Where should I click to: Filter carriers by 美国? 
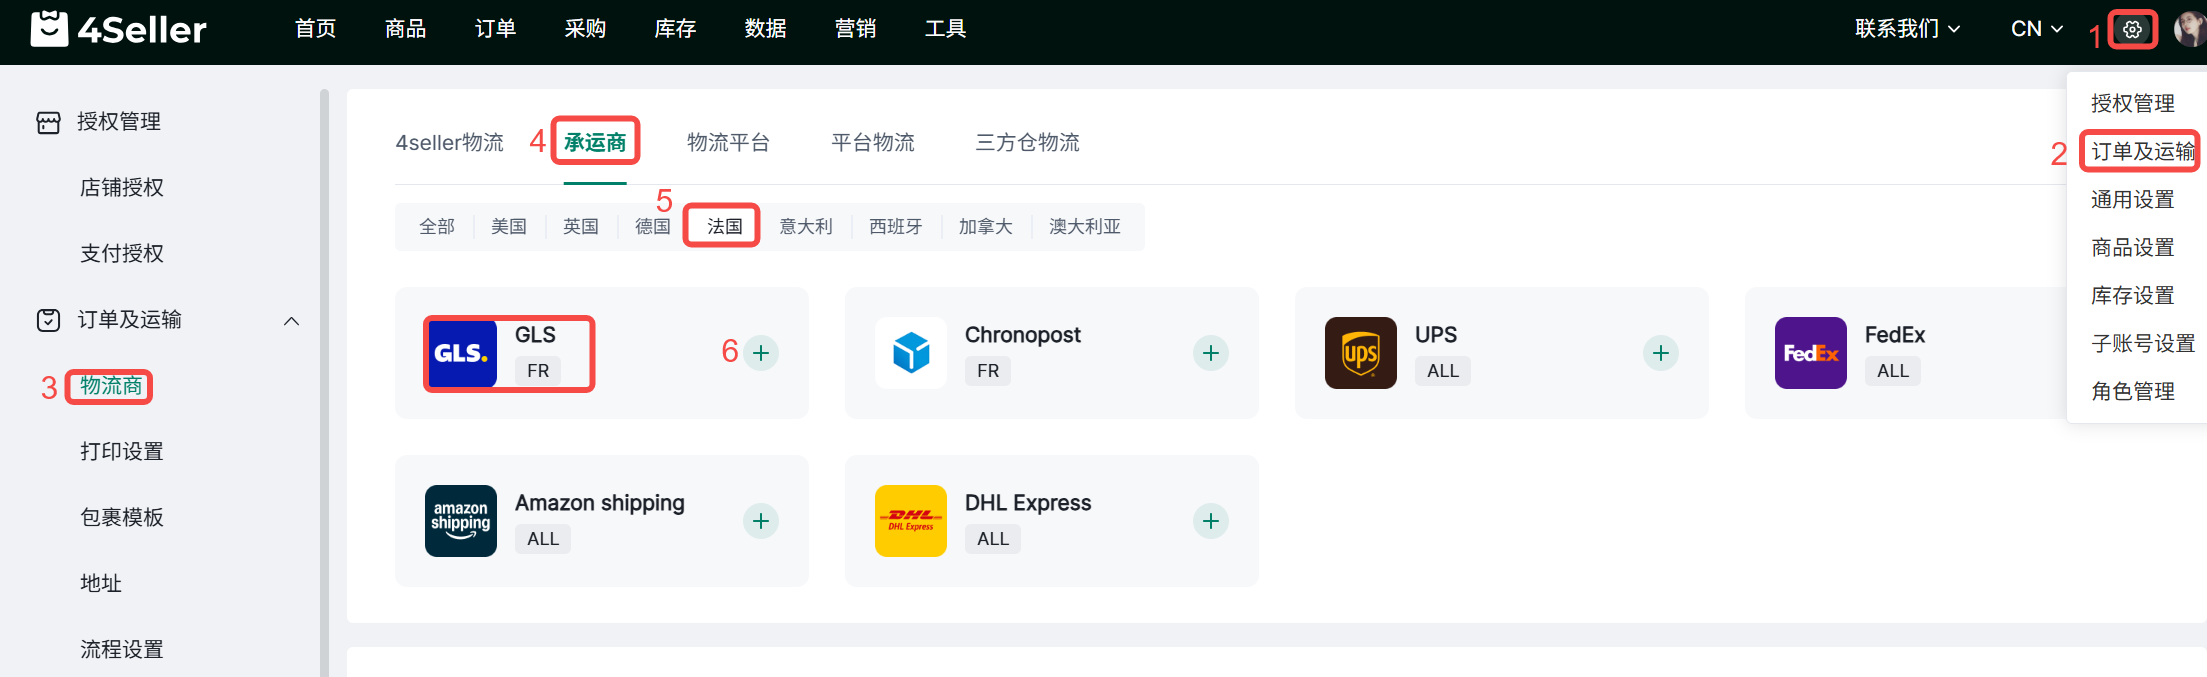(x=509, y=227)
